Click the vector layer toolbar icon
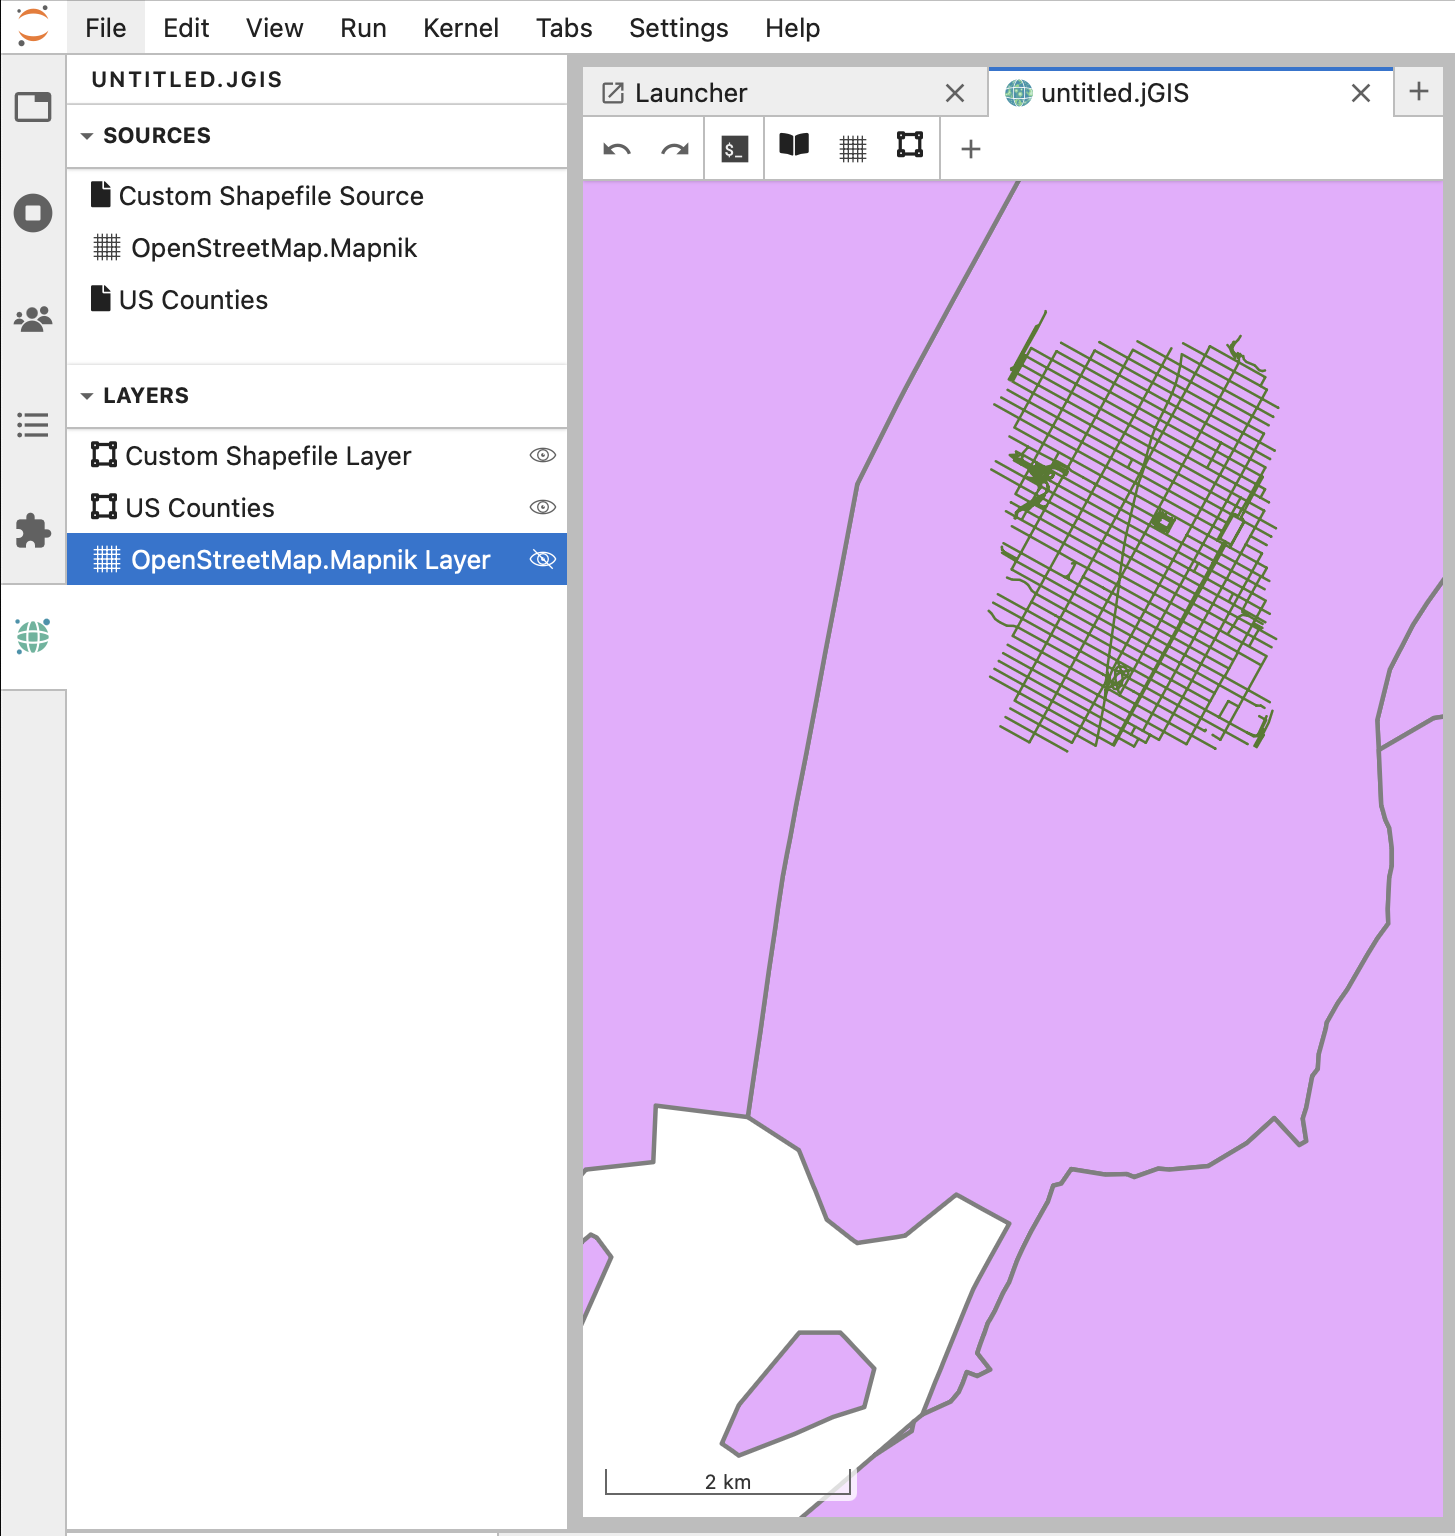Viewport: 1455px width, 1536px height. coord(910,146)
